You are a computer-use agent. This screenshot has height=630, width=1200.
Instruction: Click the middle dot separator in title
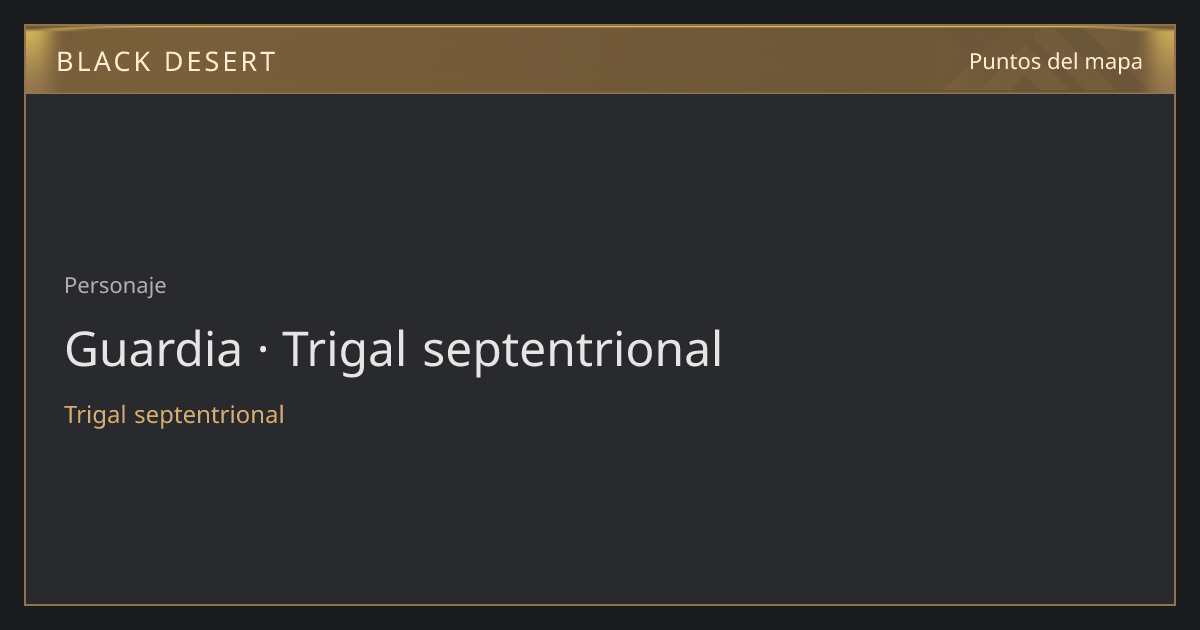(262, 352)
